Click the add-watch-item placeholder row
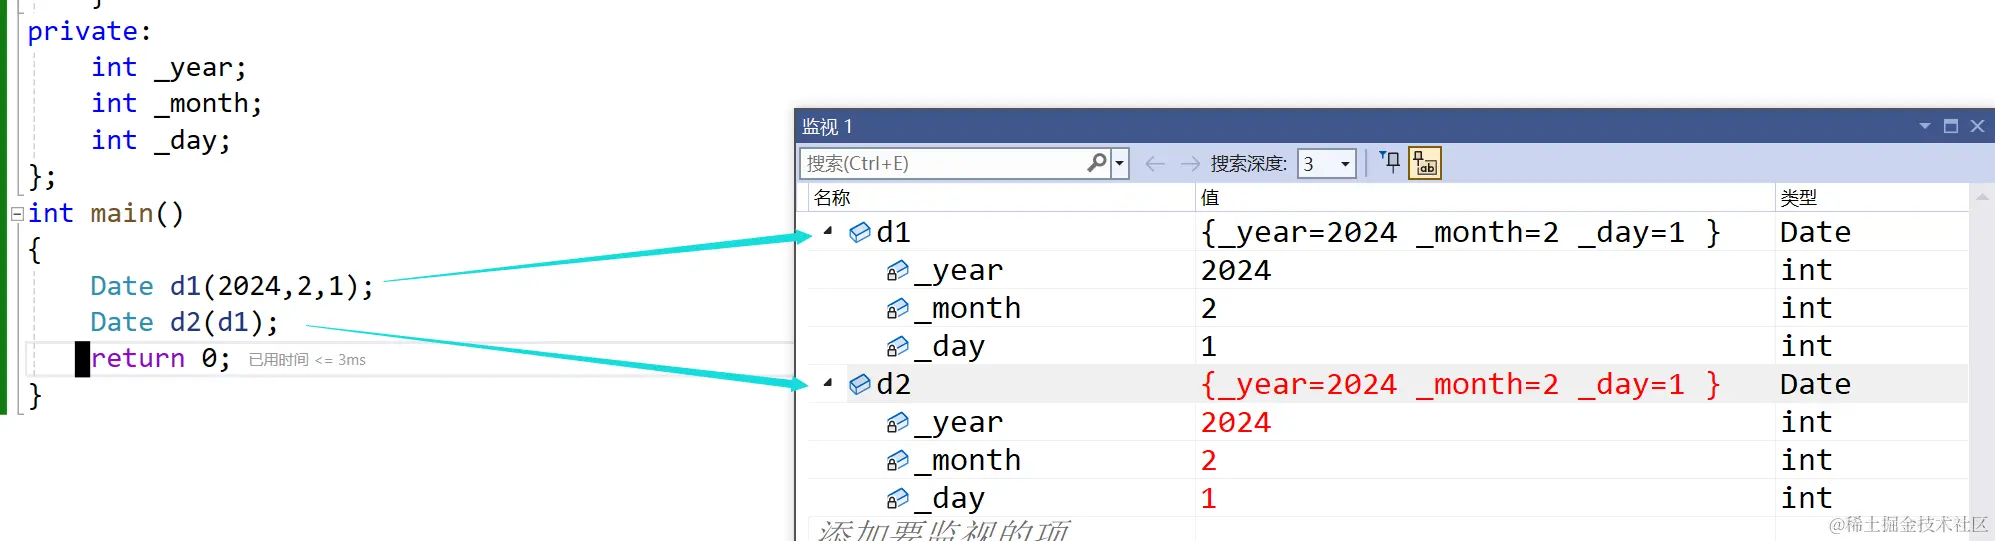The width and height of the screenshot is (1995, 541). pyautogui.click(x=943, y=529)
